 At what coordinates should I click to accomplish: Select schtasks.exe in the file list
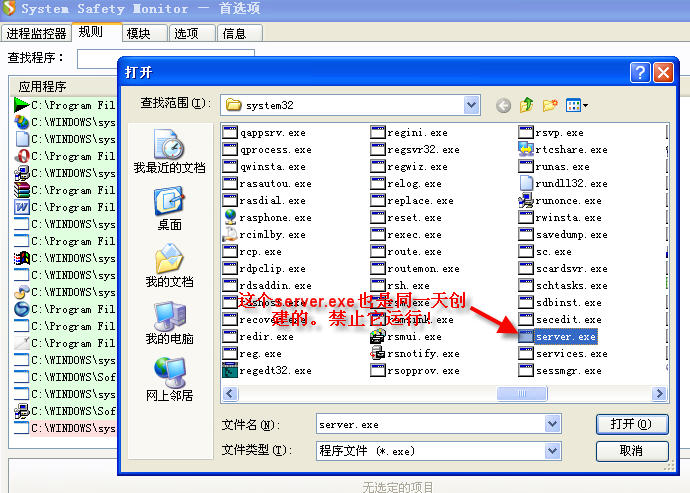pos(563,286)
